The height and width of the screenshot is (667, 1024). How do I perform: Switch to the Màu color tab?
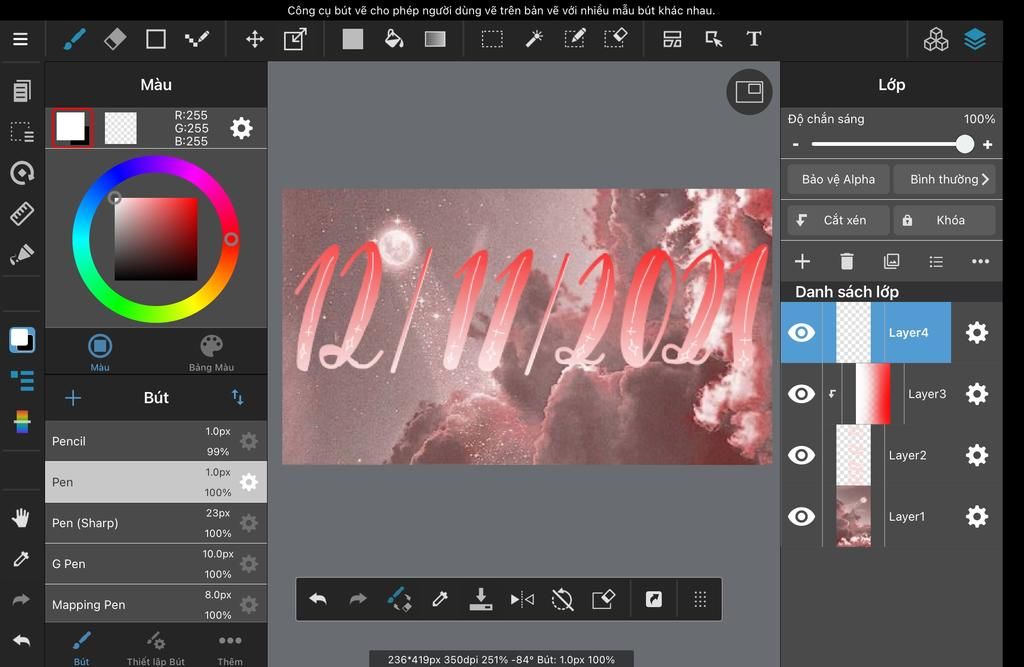coord(100,352)
